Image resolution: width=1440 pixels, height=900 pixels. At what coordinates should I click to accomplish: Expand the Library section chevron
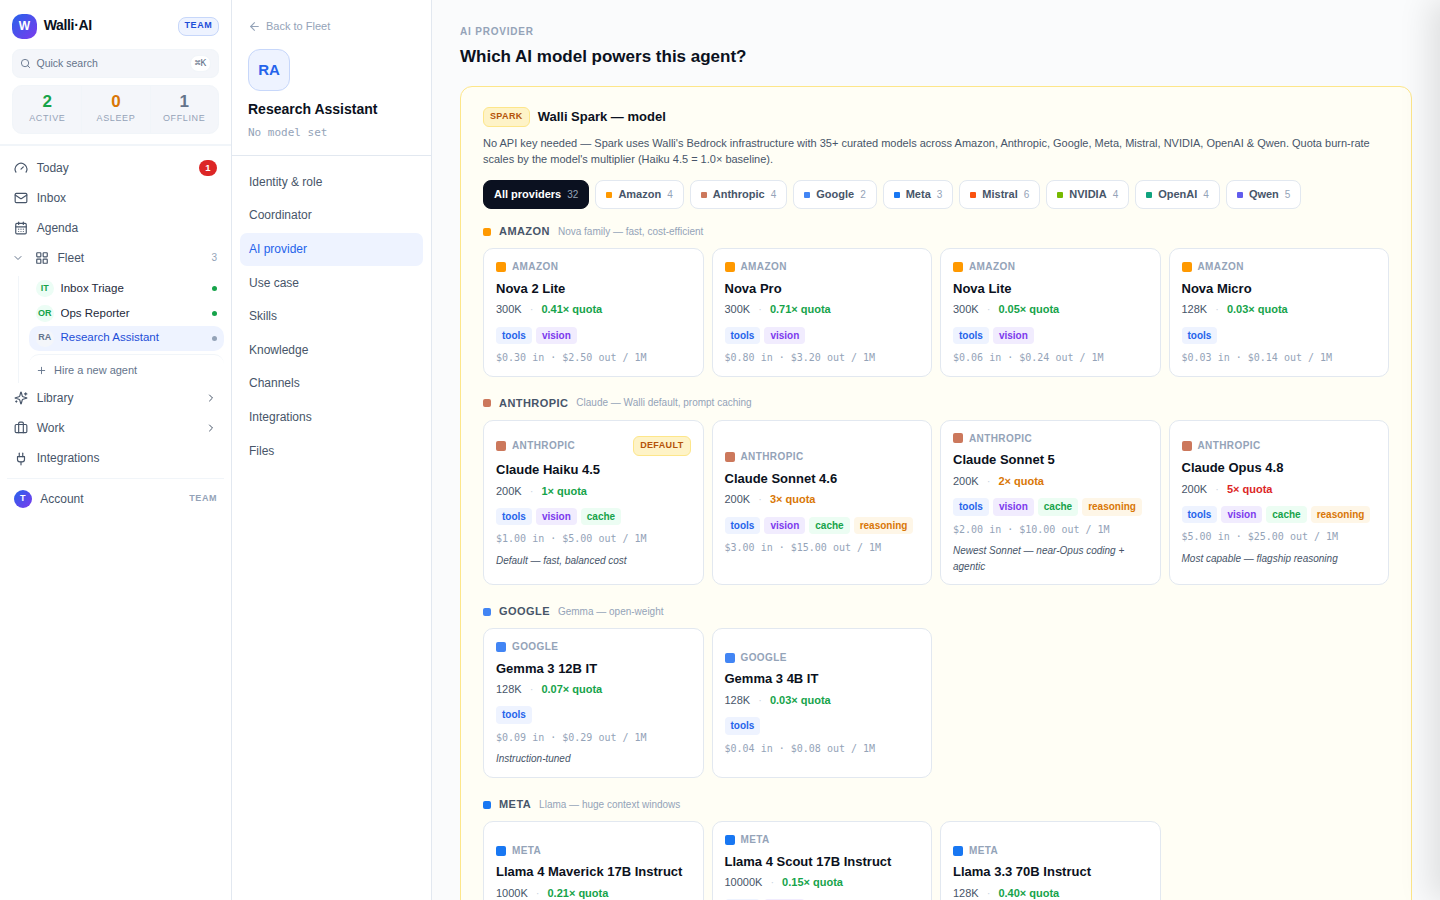click(211, 398)
